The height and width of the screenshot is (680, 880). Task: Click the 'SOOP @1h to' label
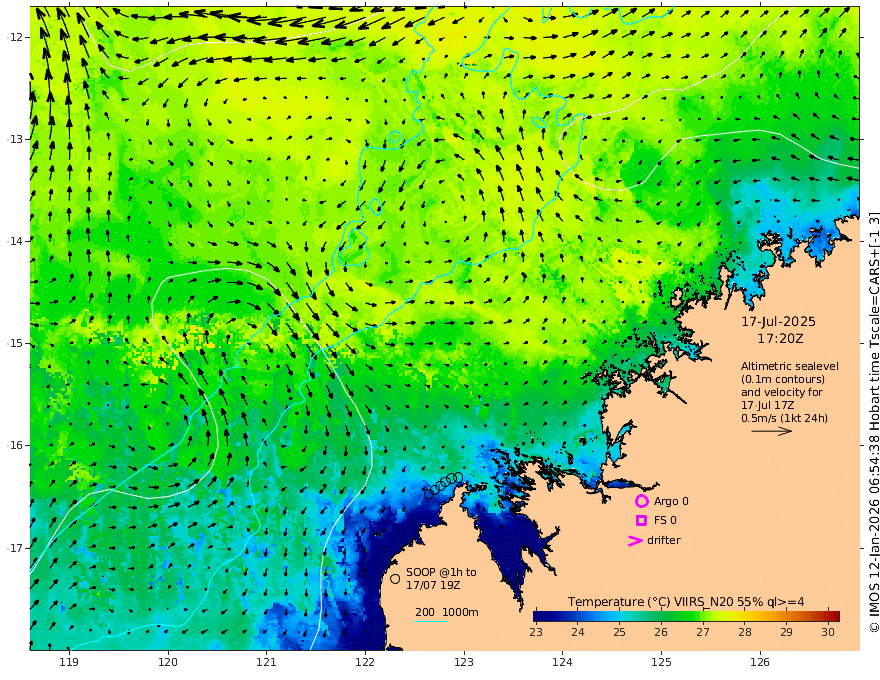point(441,572)
